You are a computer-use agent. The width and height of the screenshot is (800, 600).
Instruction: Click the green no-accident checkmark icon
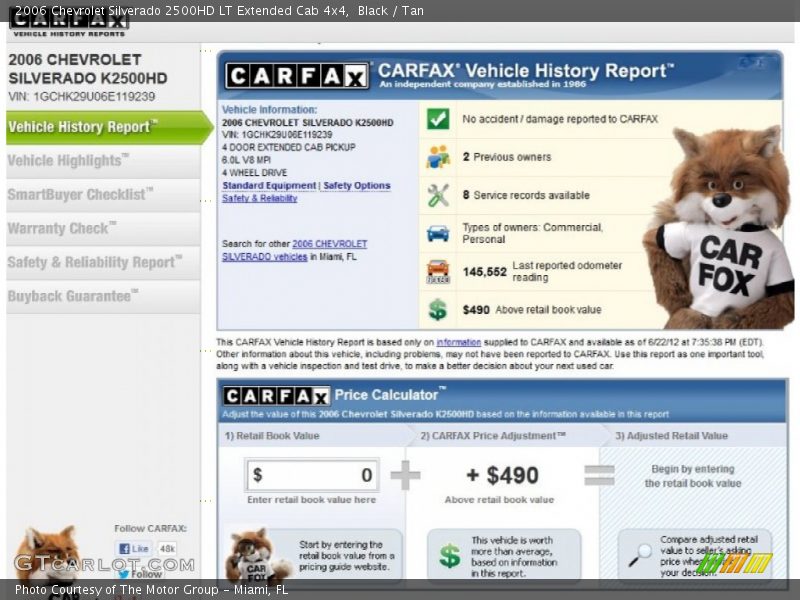[x=438, y=119]
